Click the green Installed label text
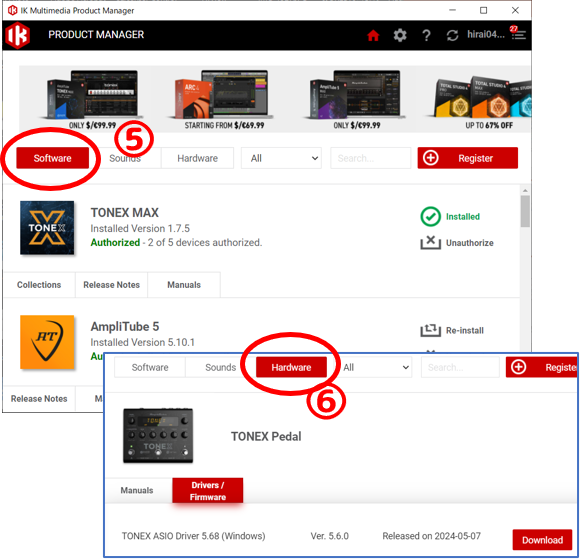This screenshot has width=580, height=559. click(462, 216)
